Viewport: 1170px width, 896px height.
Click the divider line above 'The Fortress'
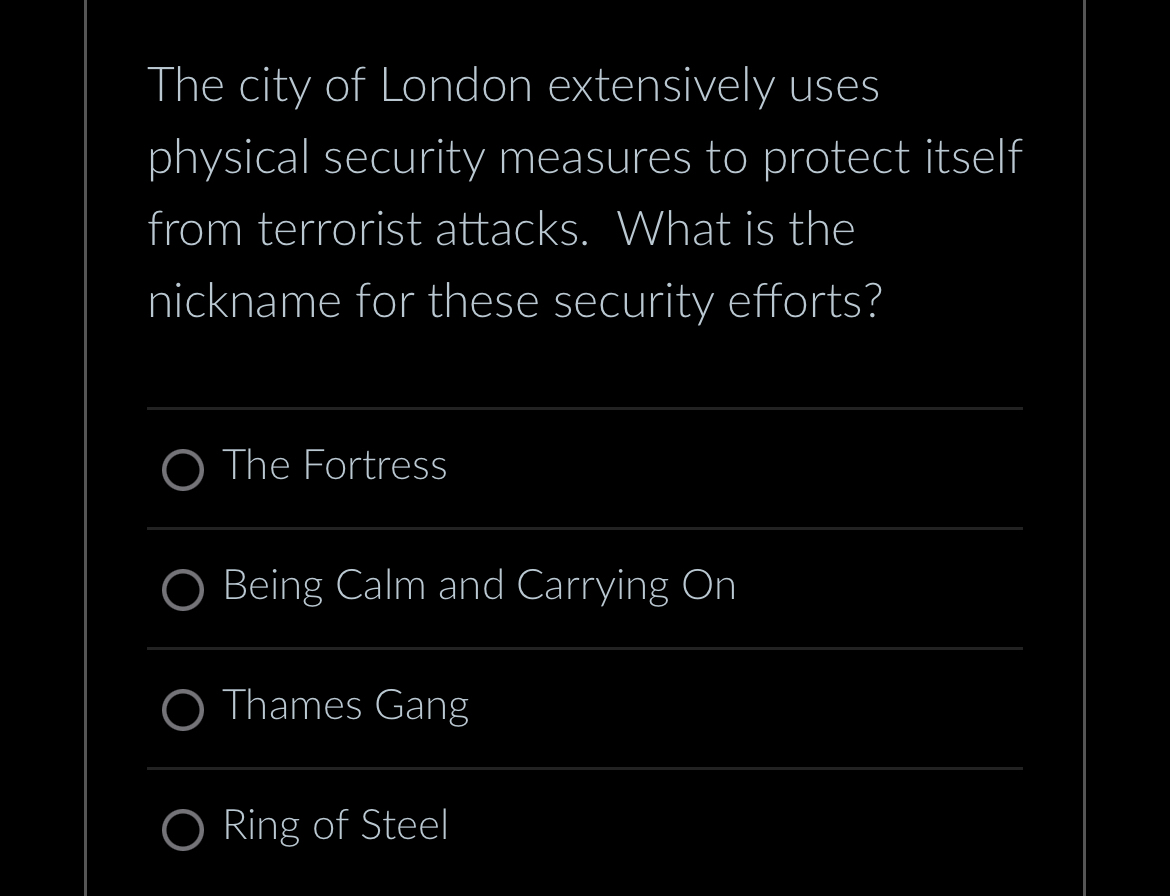pyautogui.click(x=585, y=408)
